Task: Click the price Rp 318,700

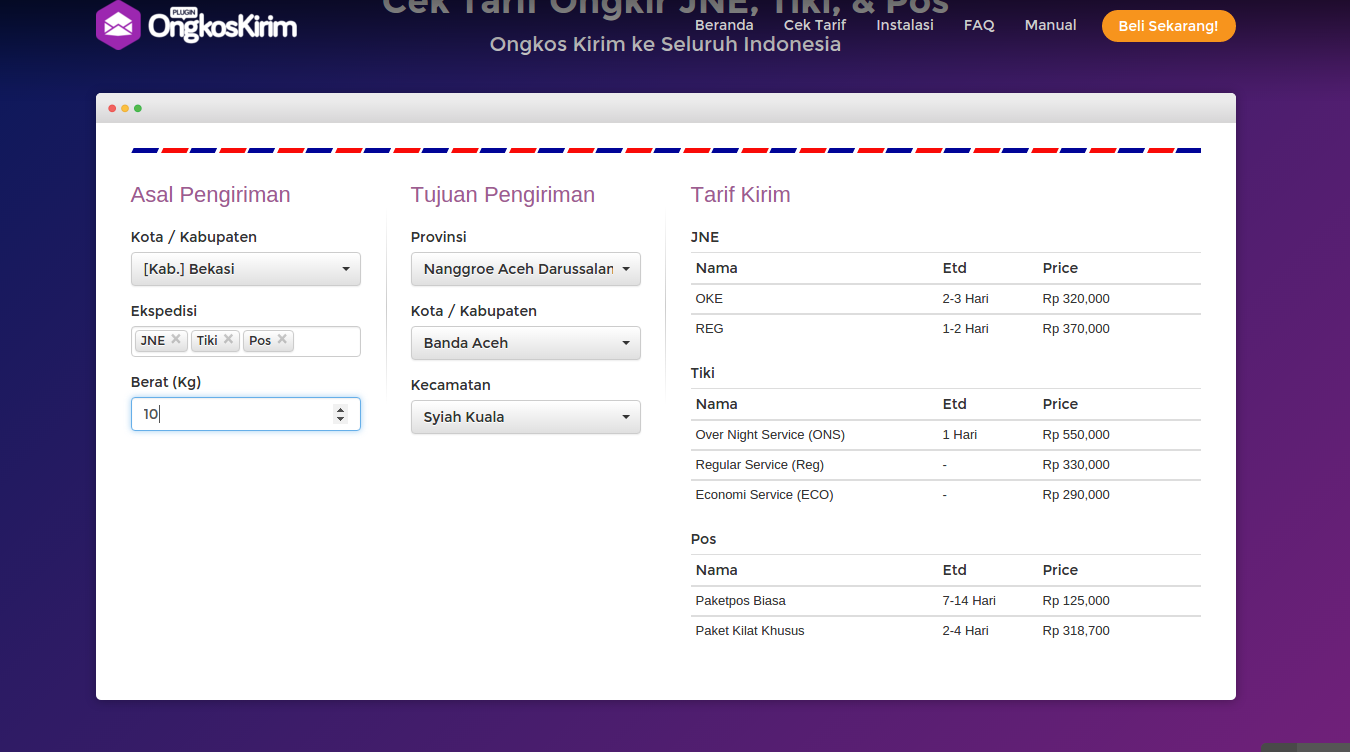Action: pyautogui.click(x=1076, y=631)
